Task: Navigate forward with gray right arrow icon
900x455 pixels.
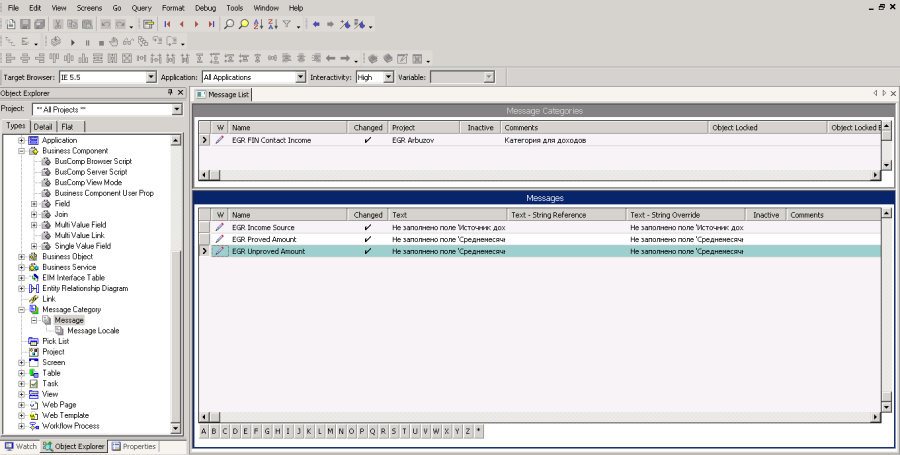Action: tap(330, 24)
